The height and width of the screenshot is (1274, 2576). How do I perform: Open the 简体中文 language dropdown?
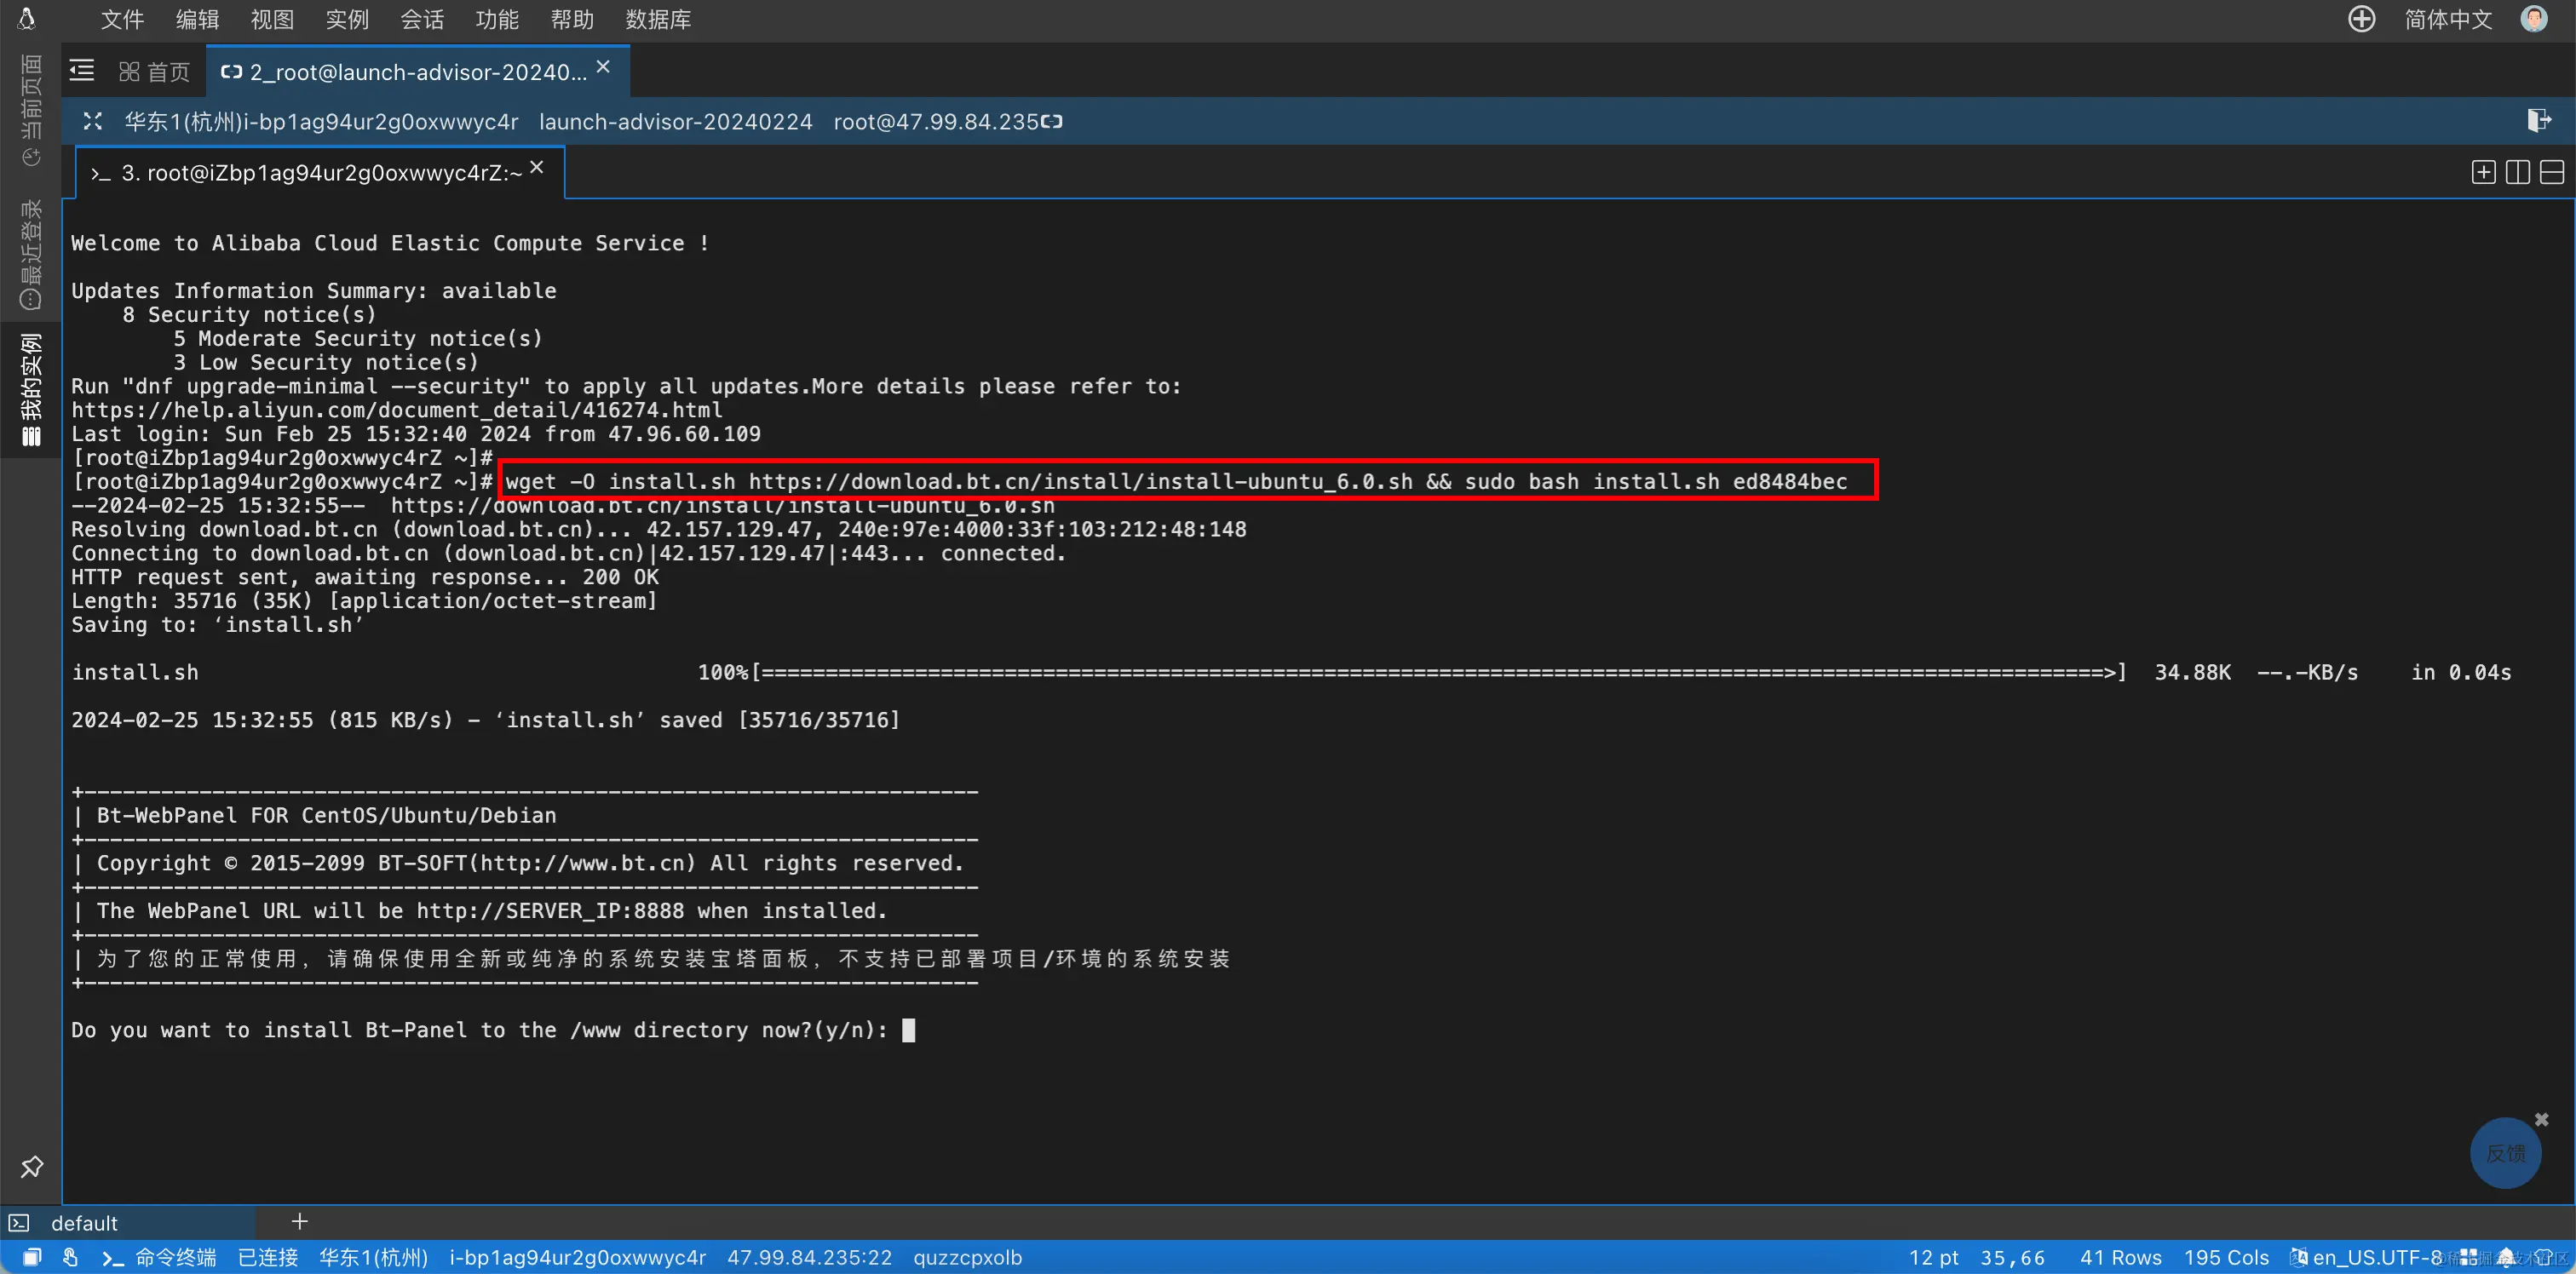(2447, 19)
